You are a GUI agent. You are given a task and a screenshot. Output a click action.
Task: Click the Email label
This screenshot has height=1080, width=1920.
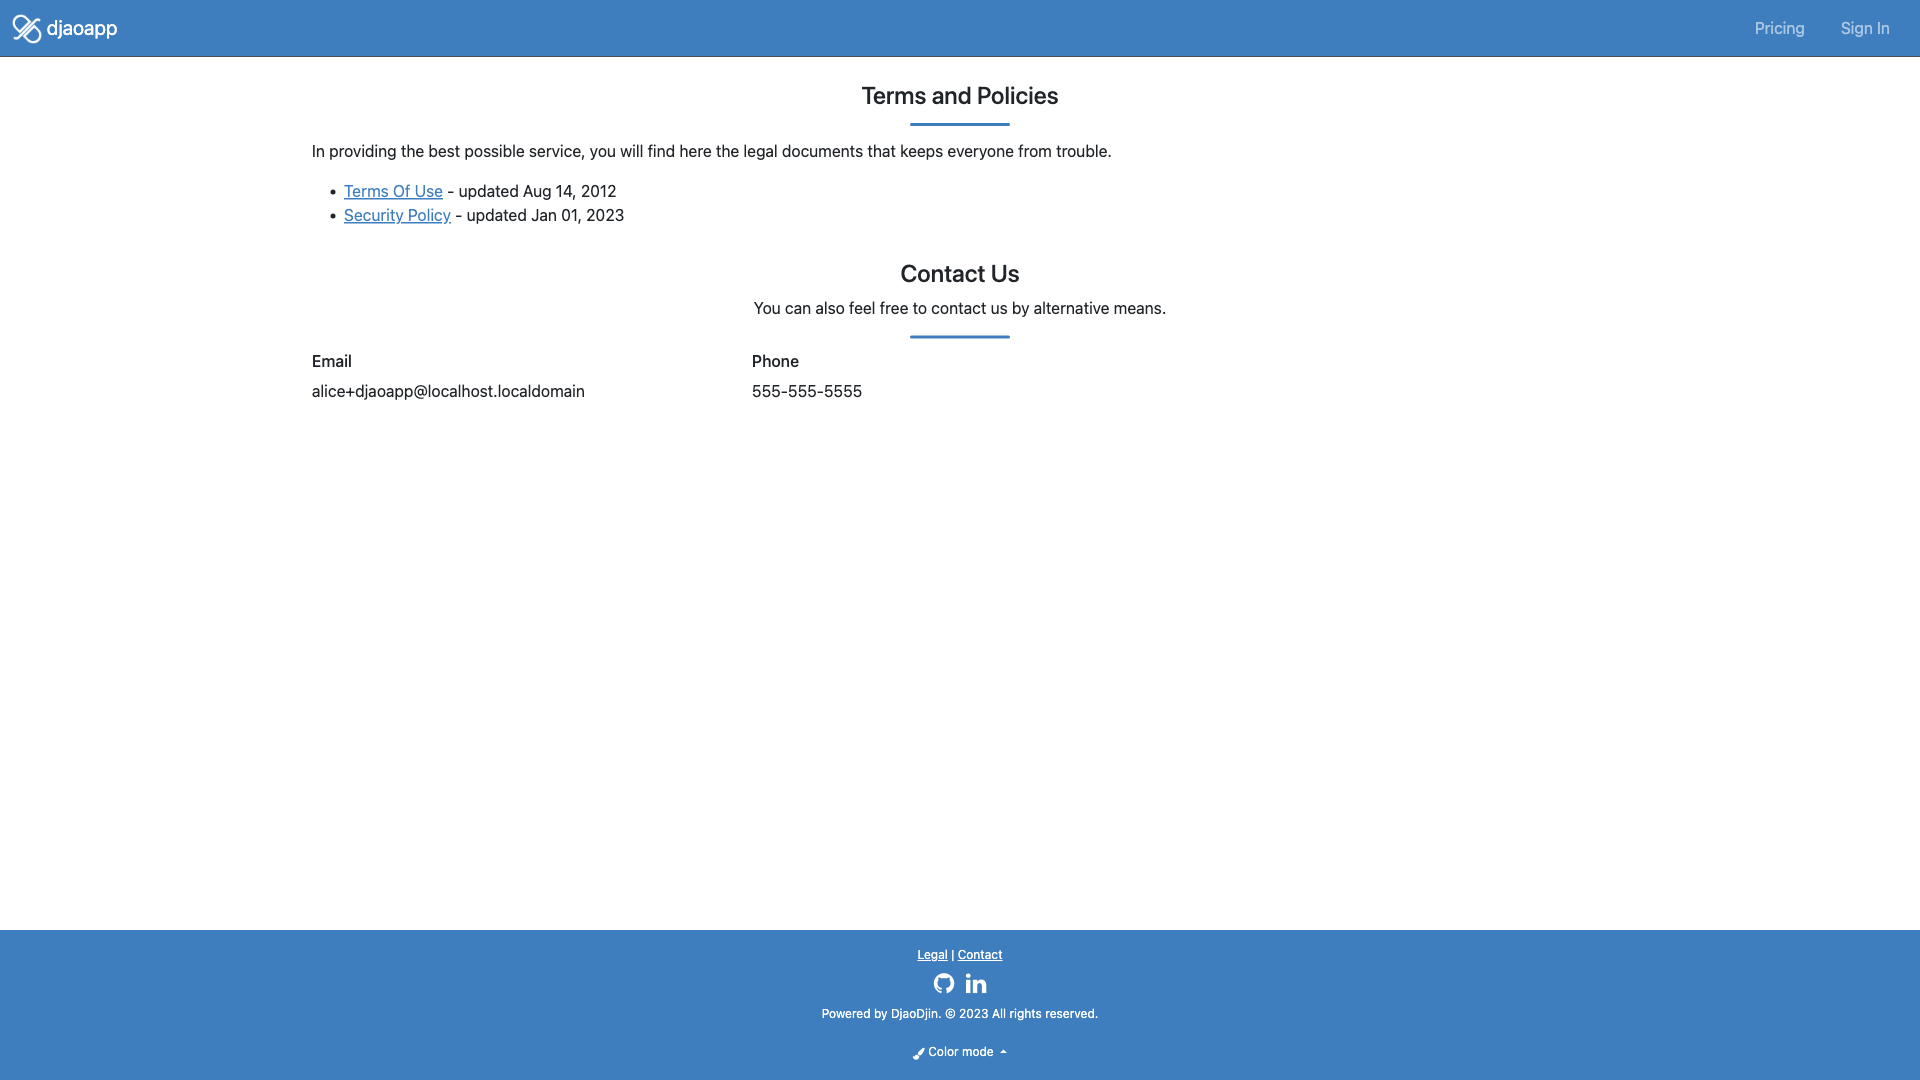click(x=332, y=361)
